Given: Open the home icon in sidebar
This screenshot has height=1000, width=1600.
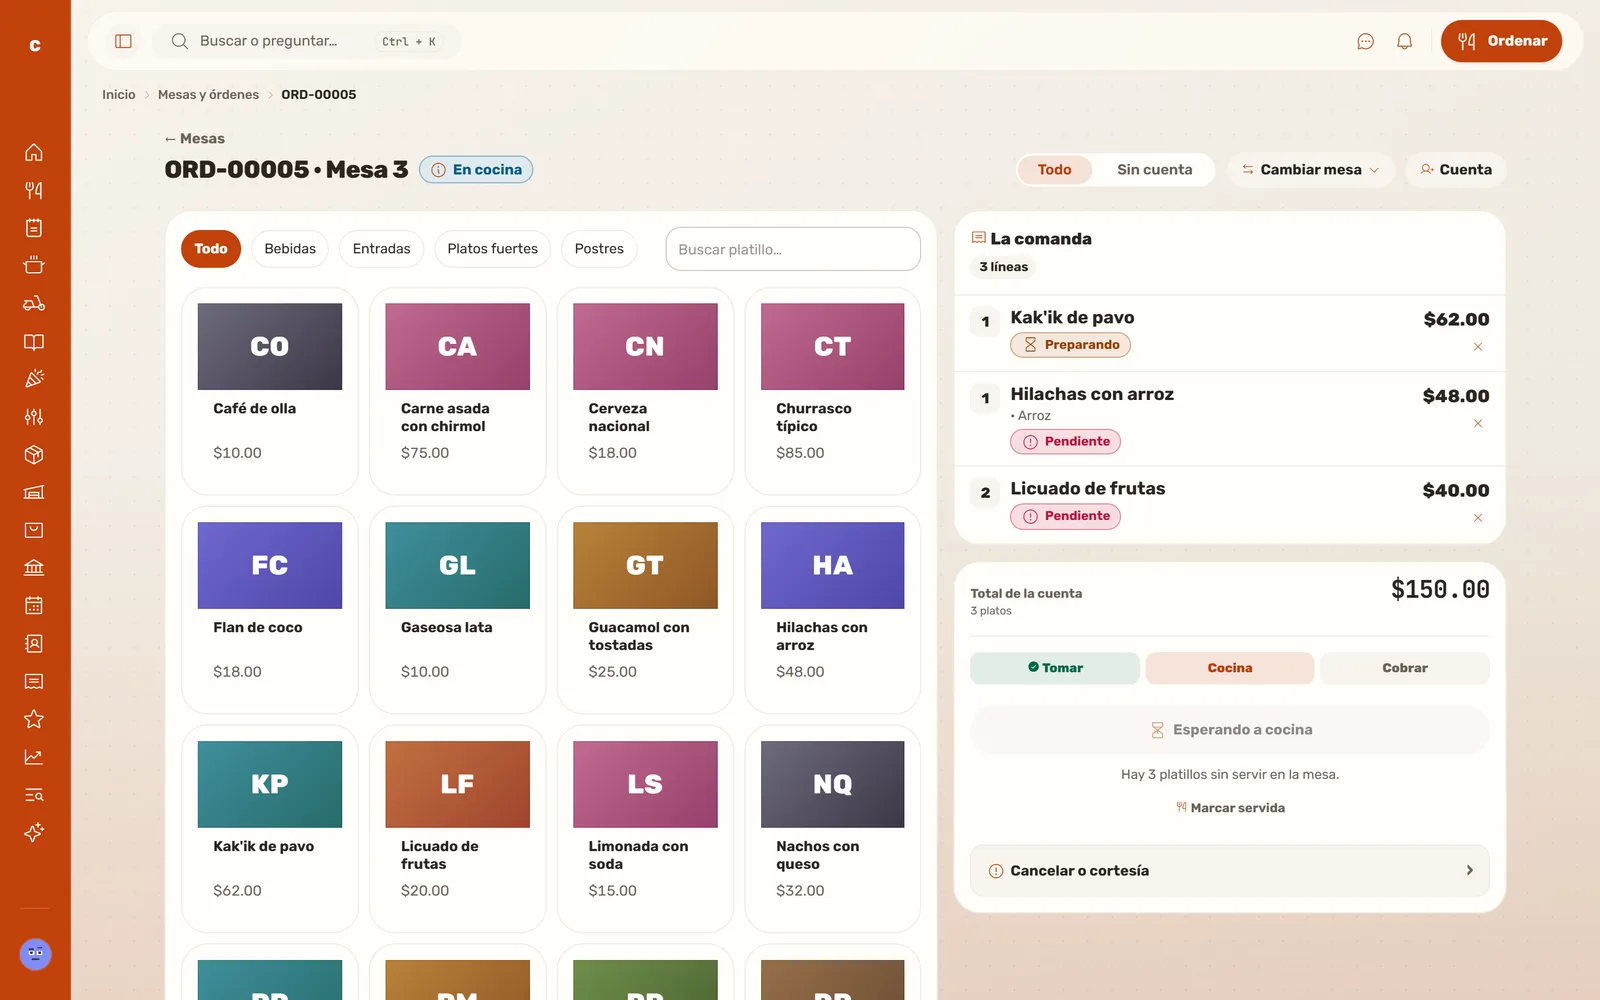Looking at the screenshot, I should [x=34, y=152].
